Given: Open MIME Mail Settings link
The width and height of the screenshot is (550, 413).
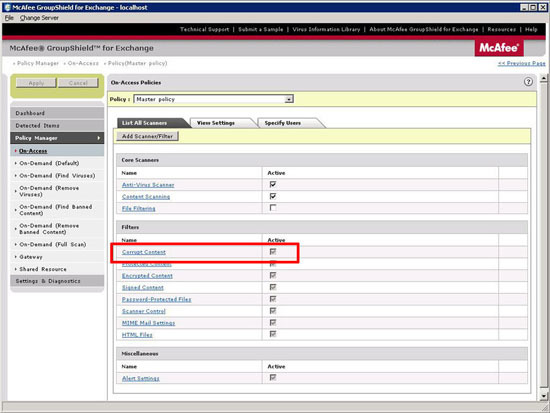Looking at the screenshot, I should point(148,323).
